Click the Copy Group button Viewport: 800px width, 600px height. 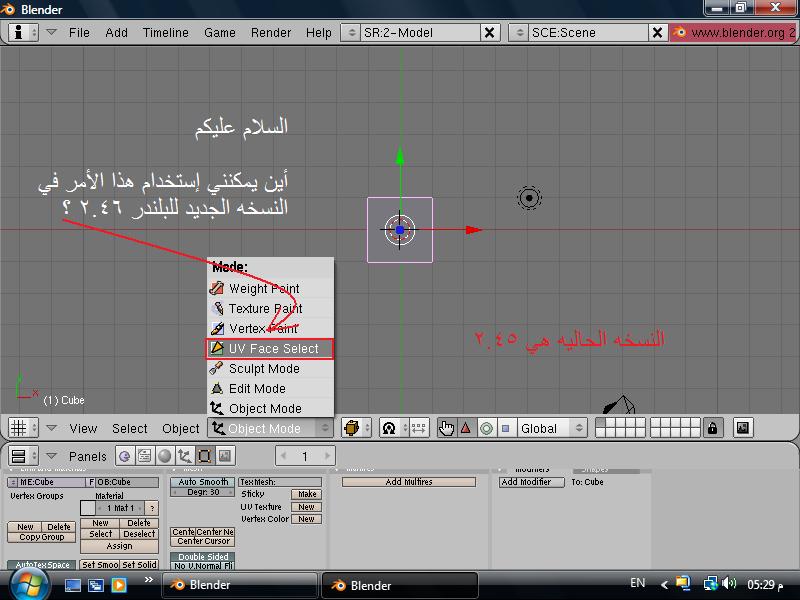[x=42, y=537]
